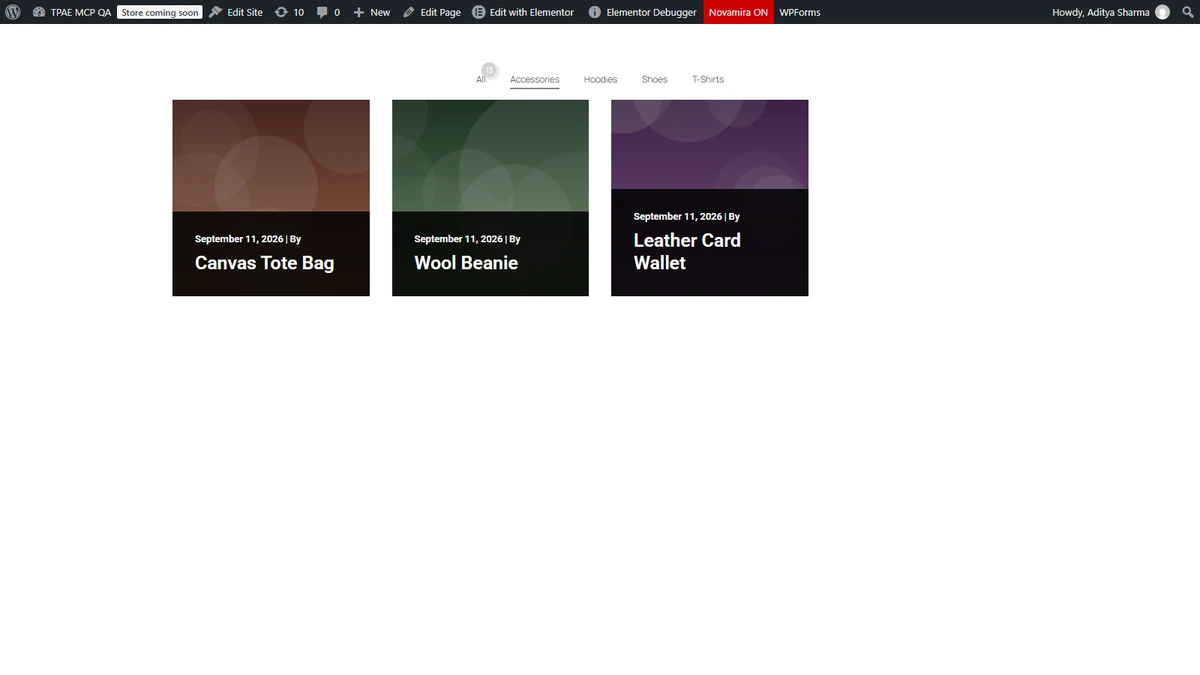Open Edit with Elementor
This screenshot has width=1200, height=675.
point(532,12)
